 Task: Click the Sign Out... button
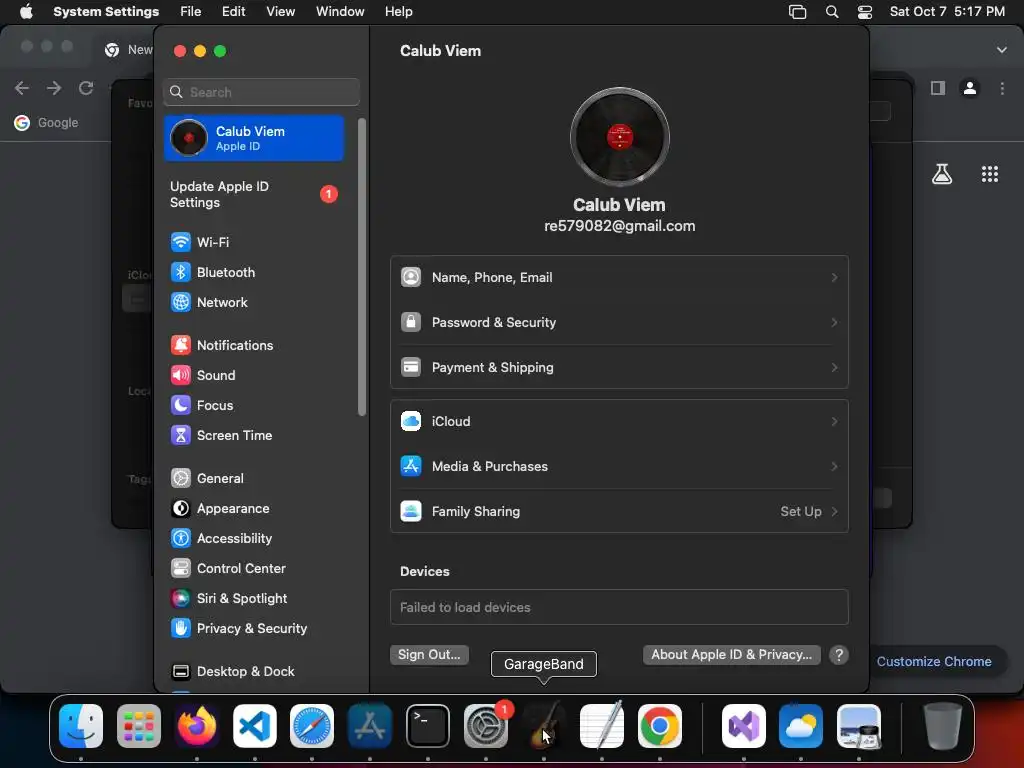(429, 654)
